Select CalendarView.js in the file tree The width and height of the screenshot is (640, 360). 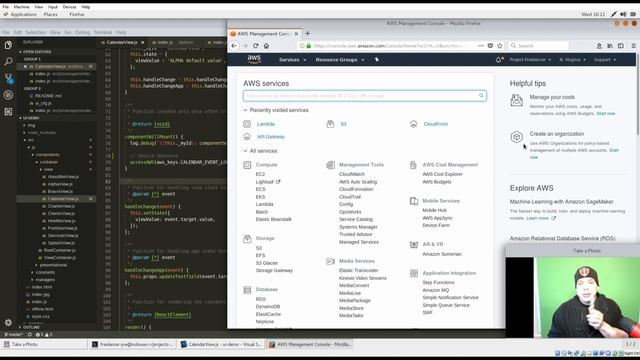(x=63, y=199)
